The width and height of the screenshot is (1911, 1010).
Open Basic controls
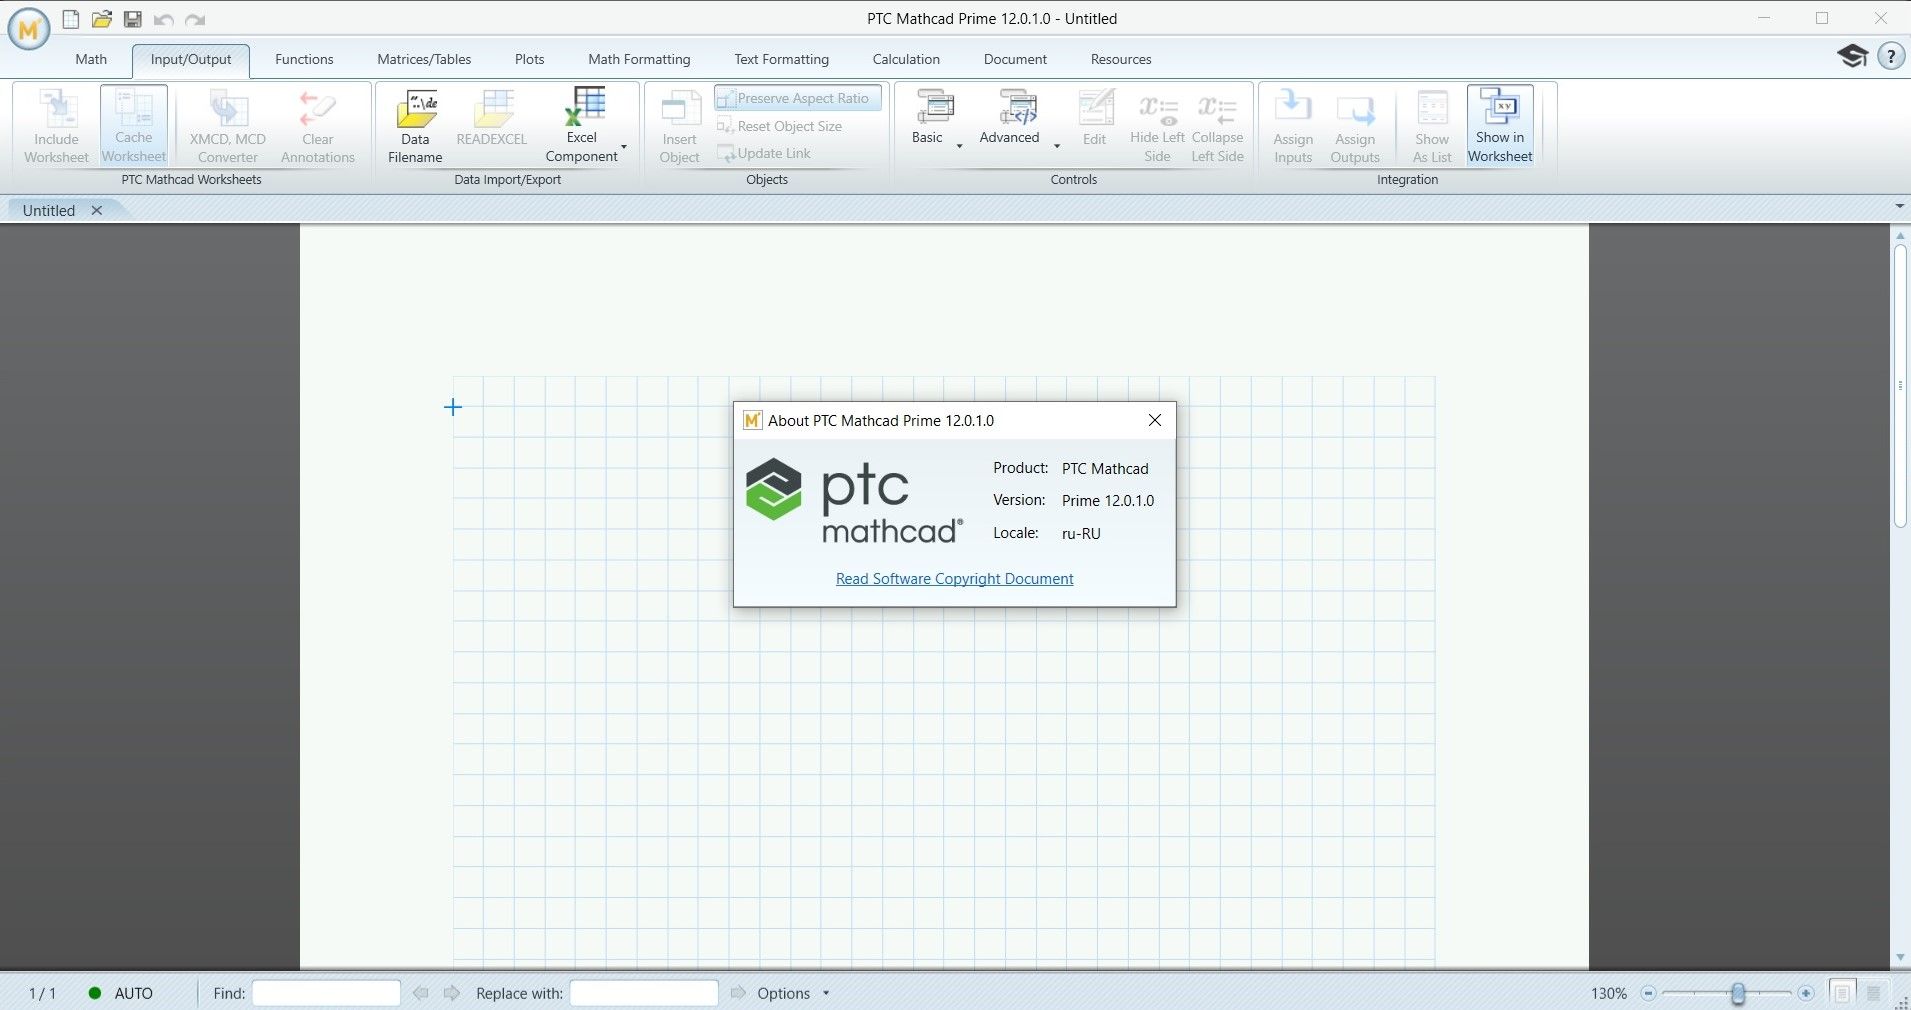point(927,118)
